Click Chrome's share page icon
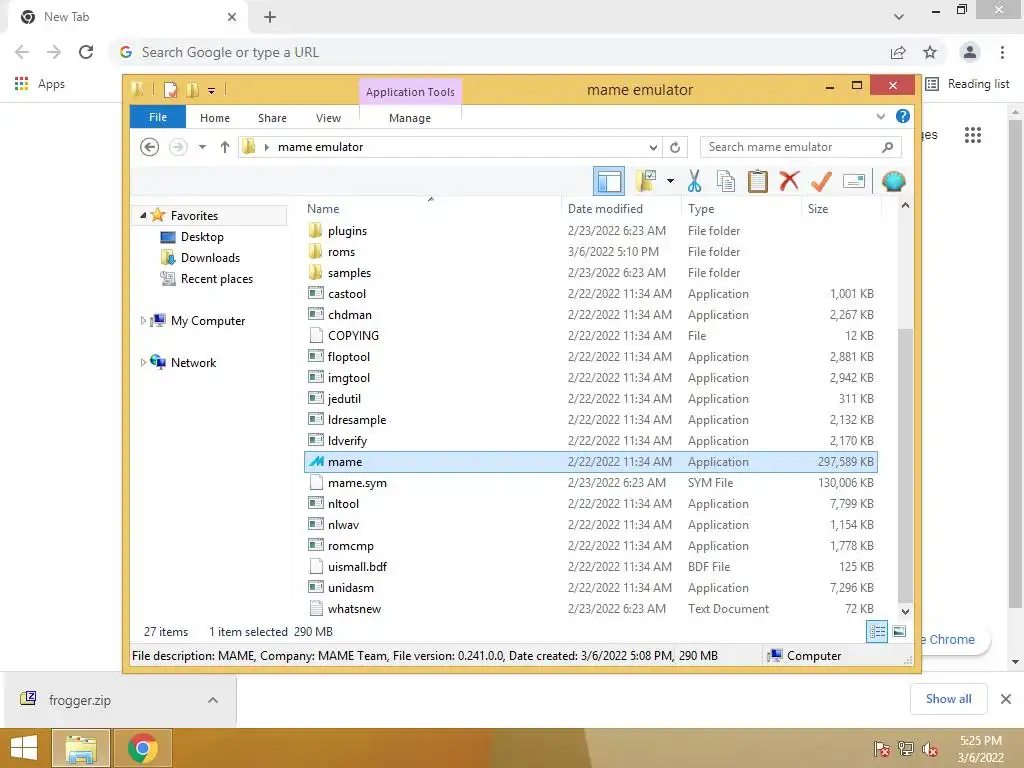1024x768 pixels. point(898,52)
